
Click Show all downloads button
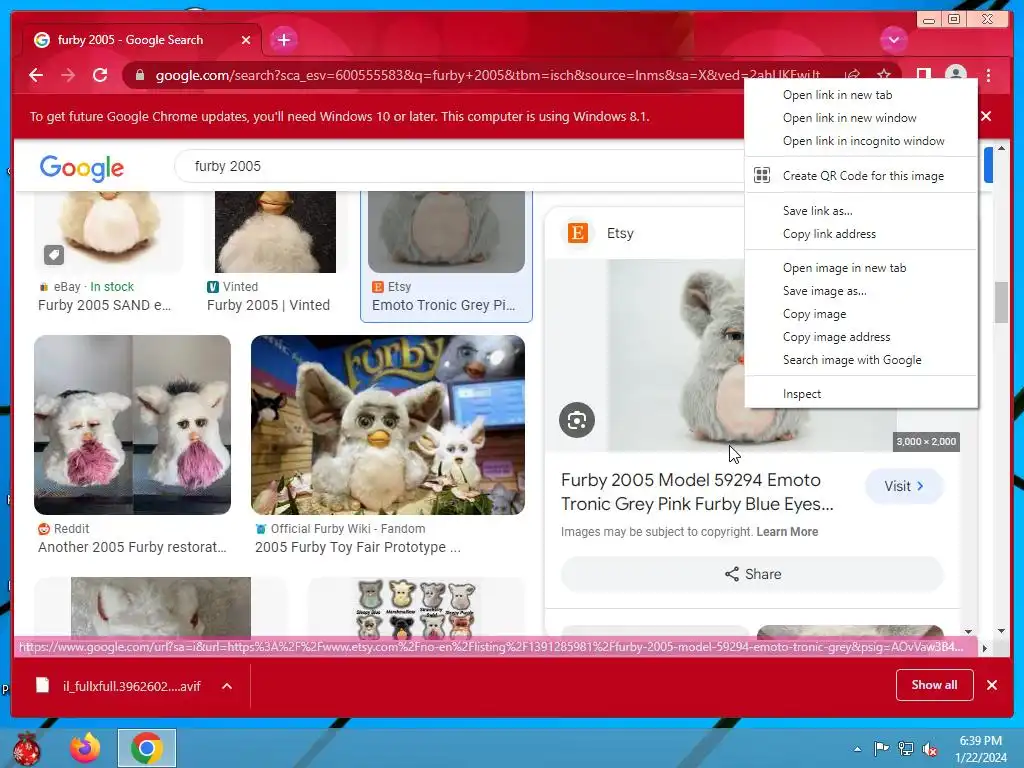[x=934, y=684]
